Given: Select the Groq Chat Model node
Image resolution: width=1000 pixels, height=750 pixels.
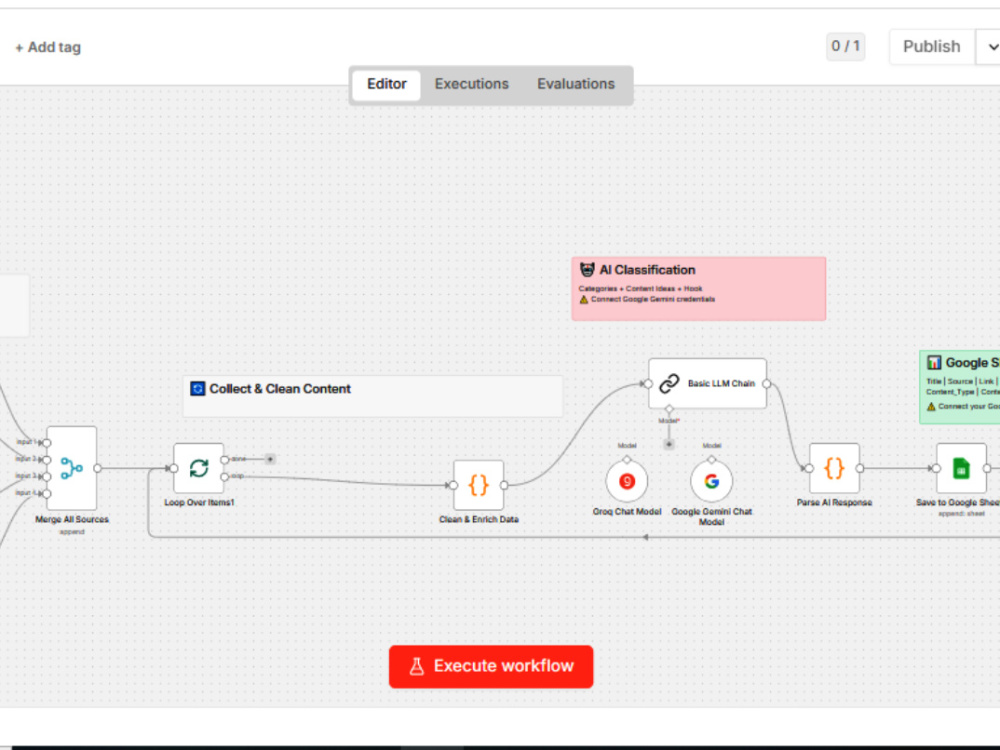Looking at the screenshot, I should pyautogui.click(x=627, y=482).
